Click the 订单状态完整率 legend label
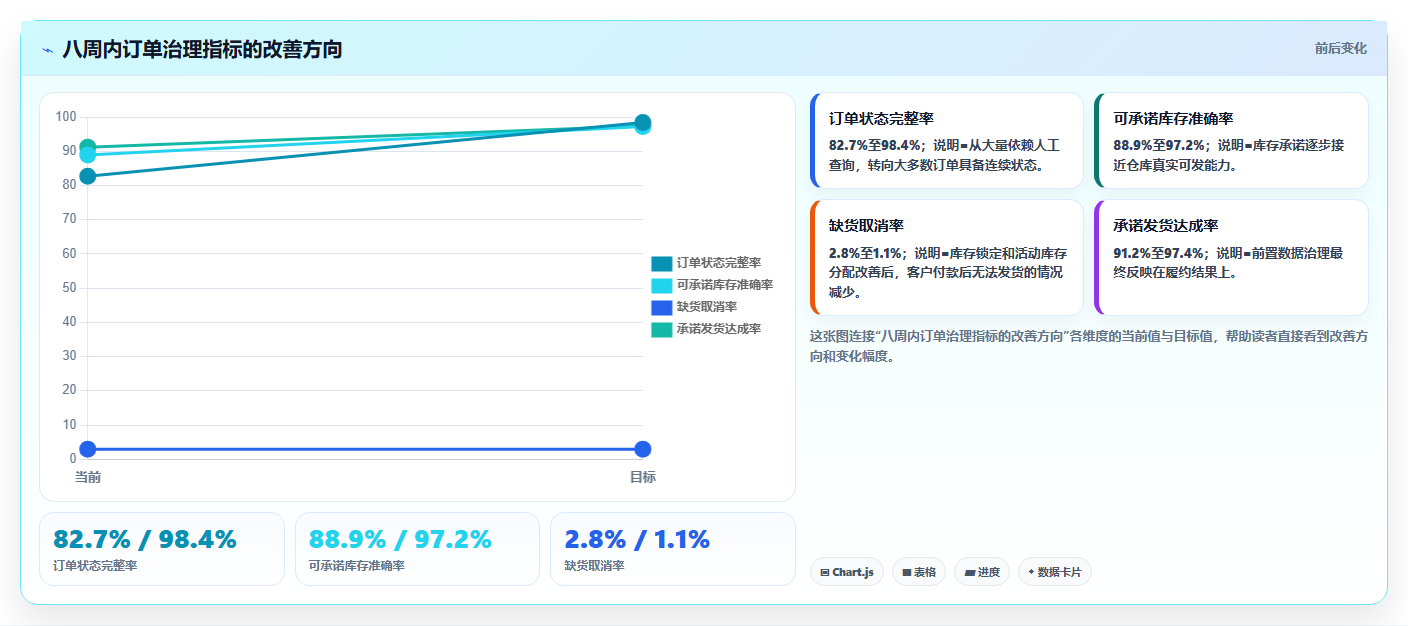 tap(718, 263)
